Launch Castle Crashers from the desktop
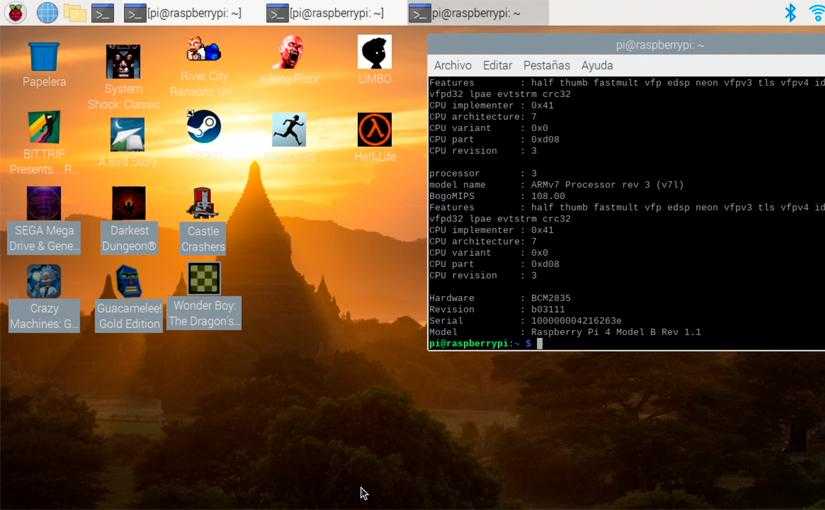 [x=203, y=205]
